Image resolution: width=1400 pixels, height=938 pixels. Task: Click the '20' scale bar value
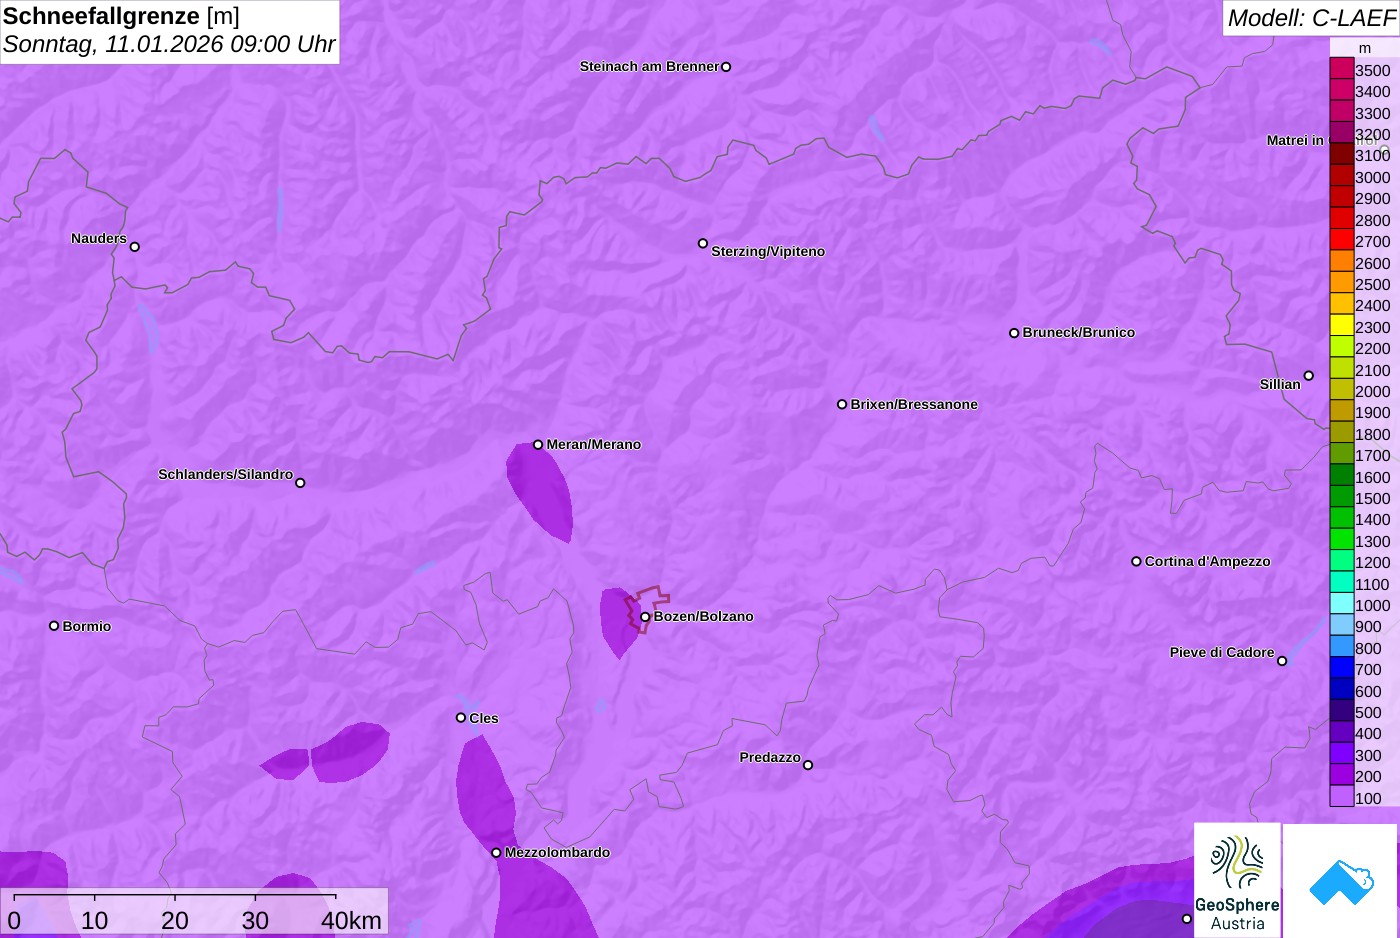(175, 921)
